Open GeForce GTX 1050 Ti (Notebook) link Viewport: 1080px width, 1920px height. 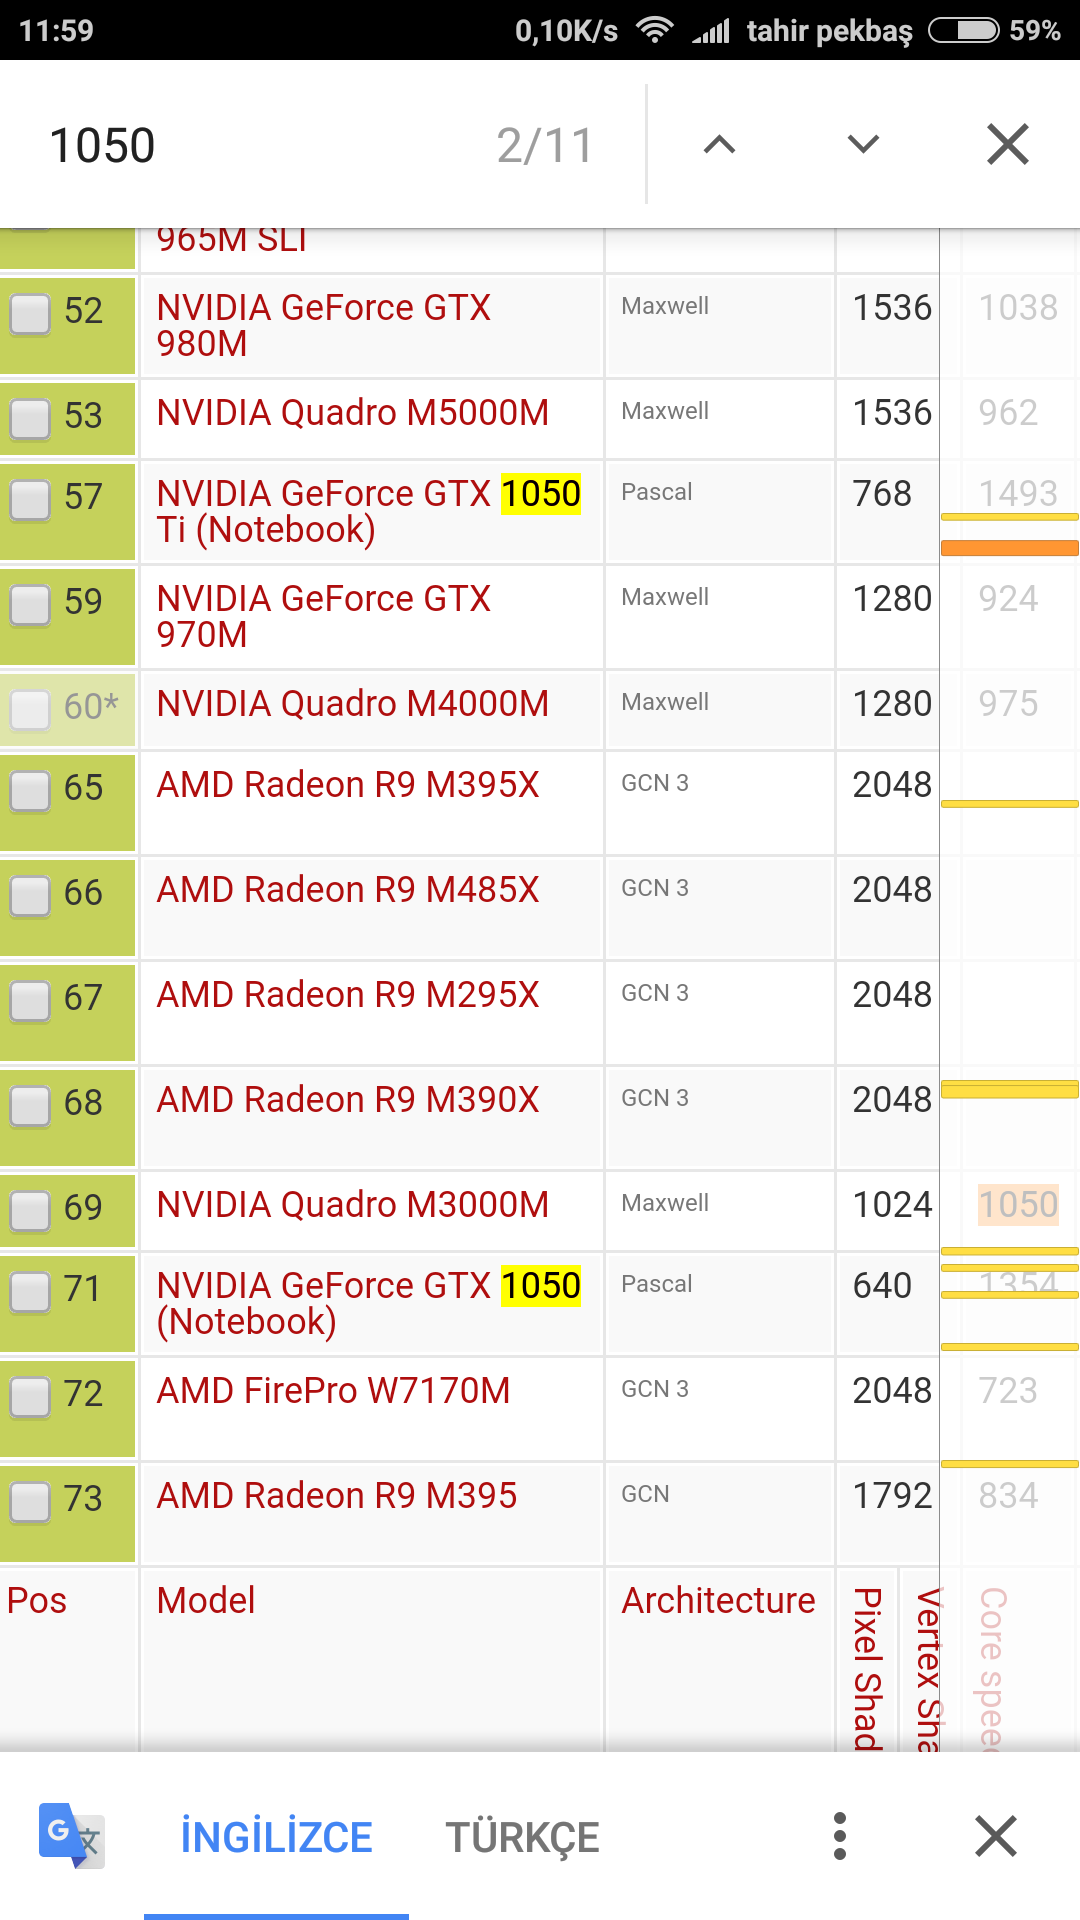tap(369, 511)
